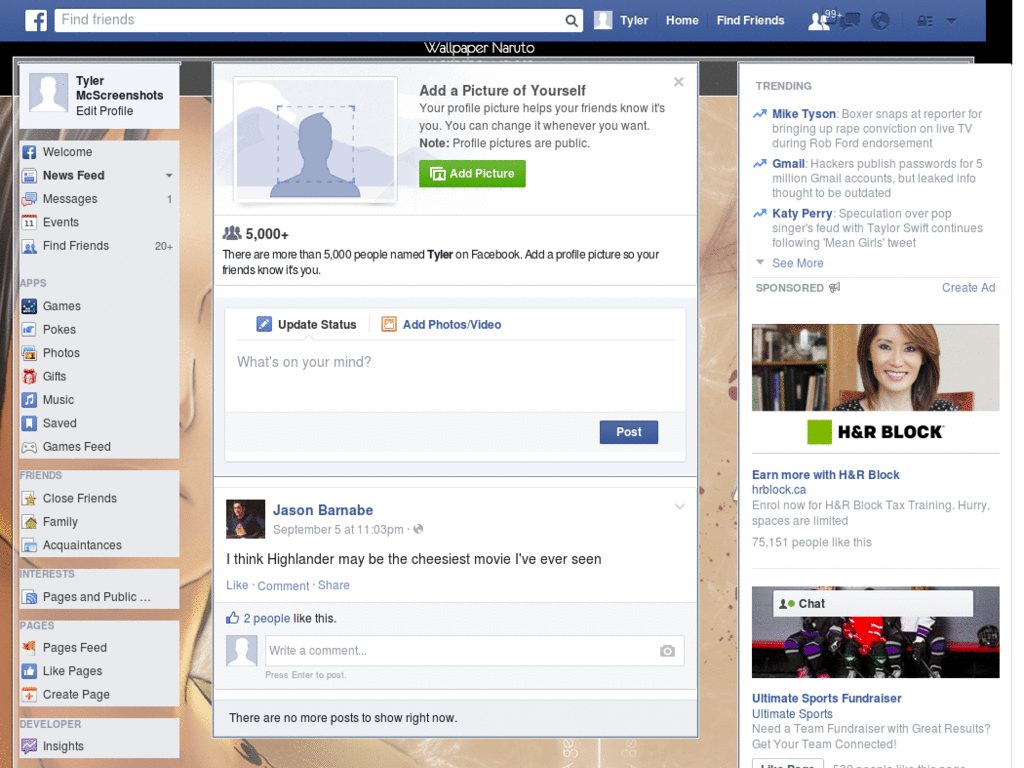Click Comment link under the post
Image resolution: width=1024 pixels, height=768 pixels.
pyautogui.click(x=283, y=586)
